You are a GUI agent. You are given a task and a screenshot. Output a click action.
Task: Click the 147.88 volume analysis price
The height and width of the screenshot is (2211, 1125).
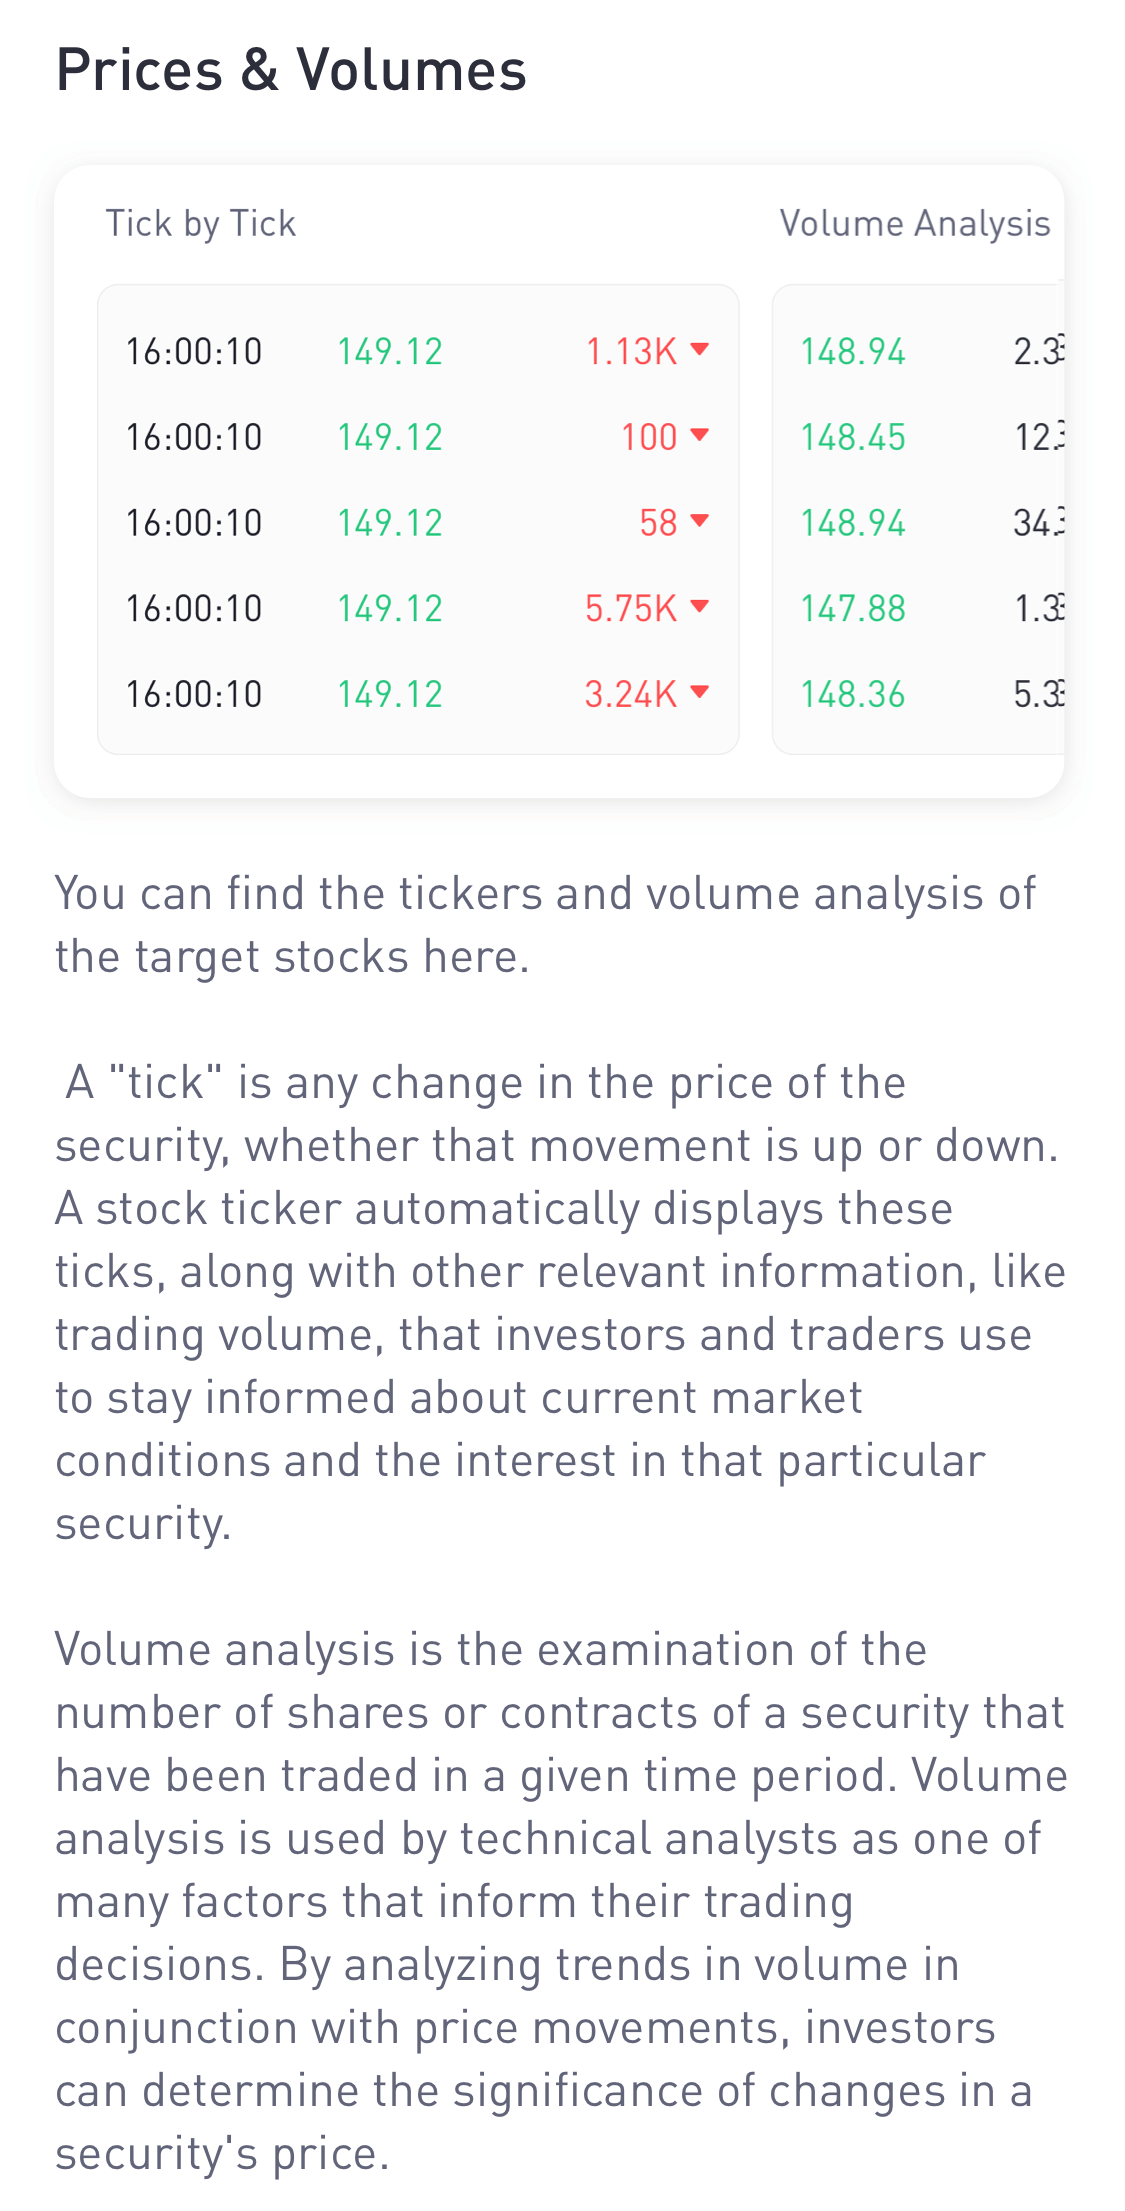click(x=853, y=608)
